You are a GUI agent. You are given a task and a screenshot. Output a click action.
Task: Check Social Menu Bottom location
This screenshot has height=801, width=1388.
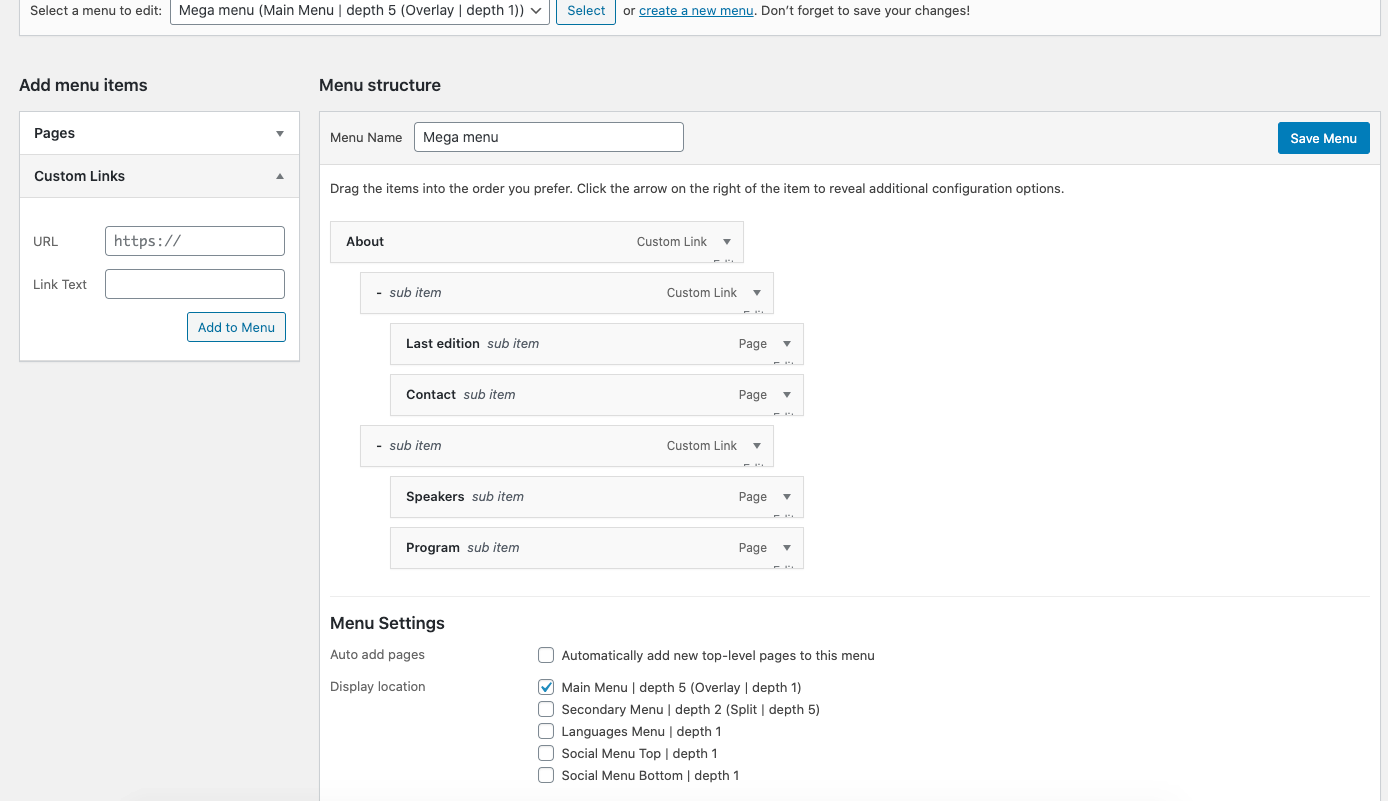(x=546, y=775)
